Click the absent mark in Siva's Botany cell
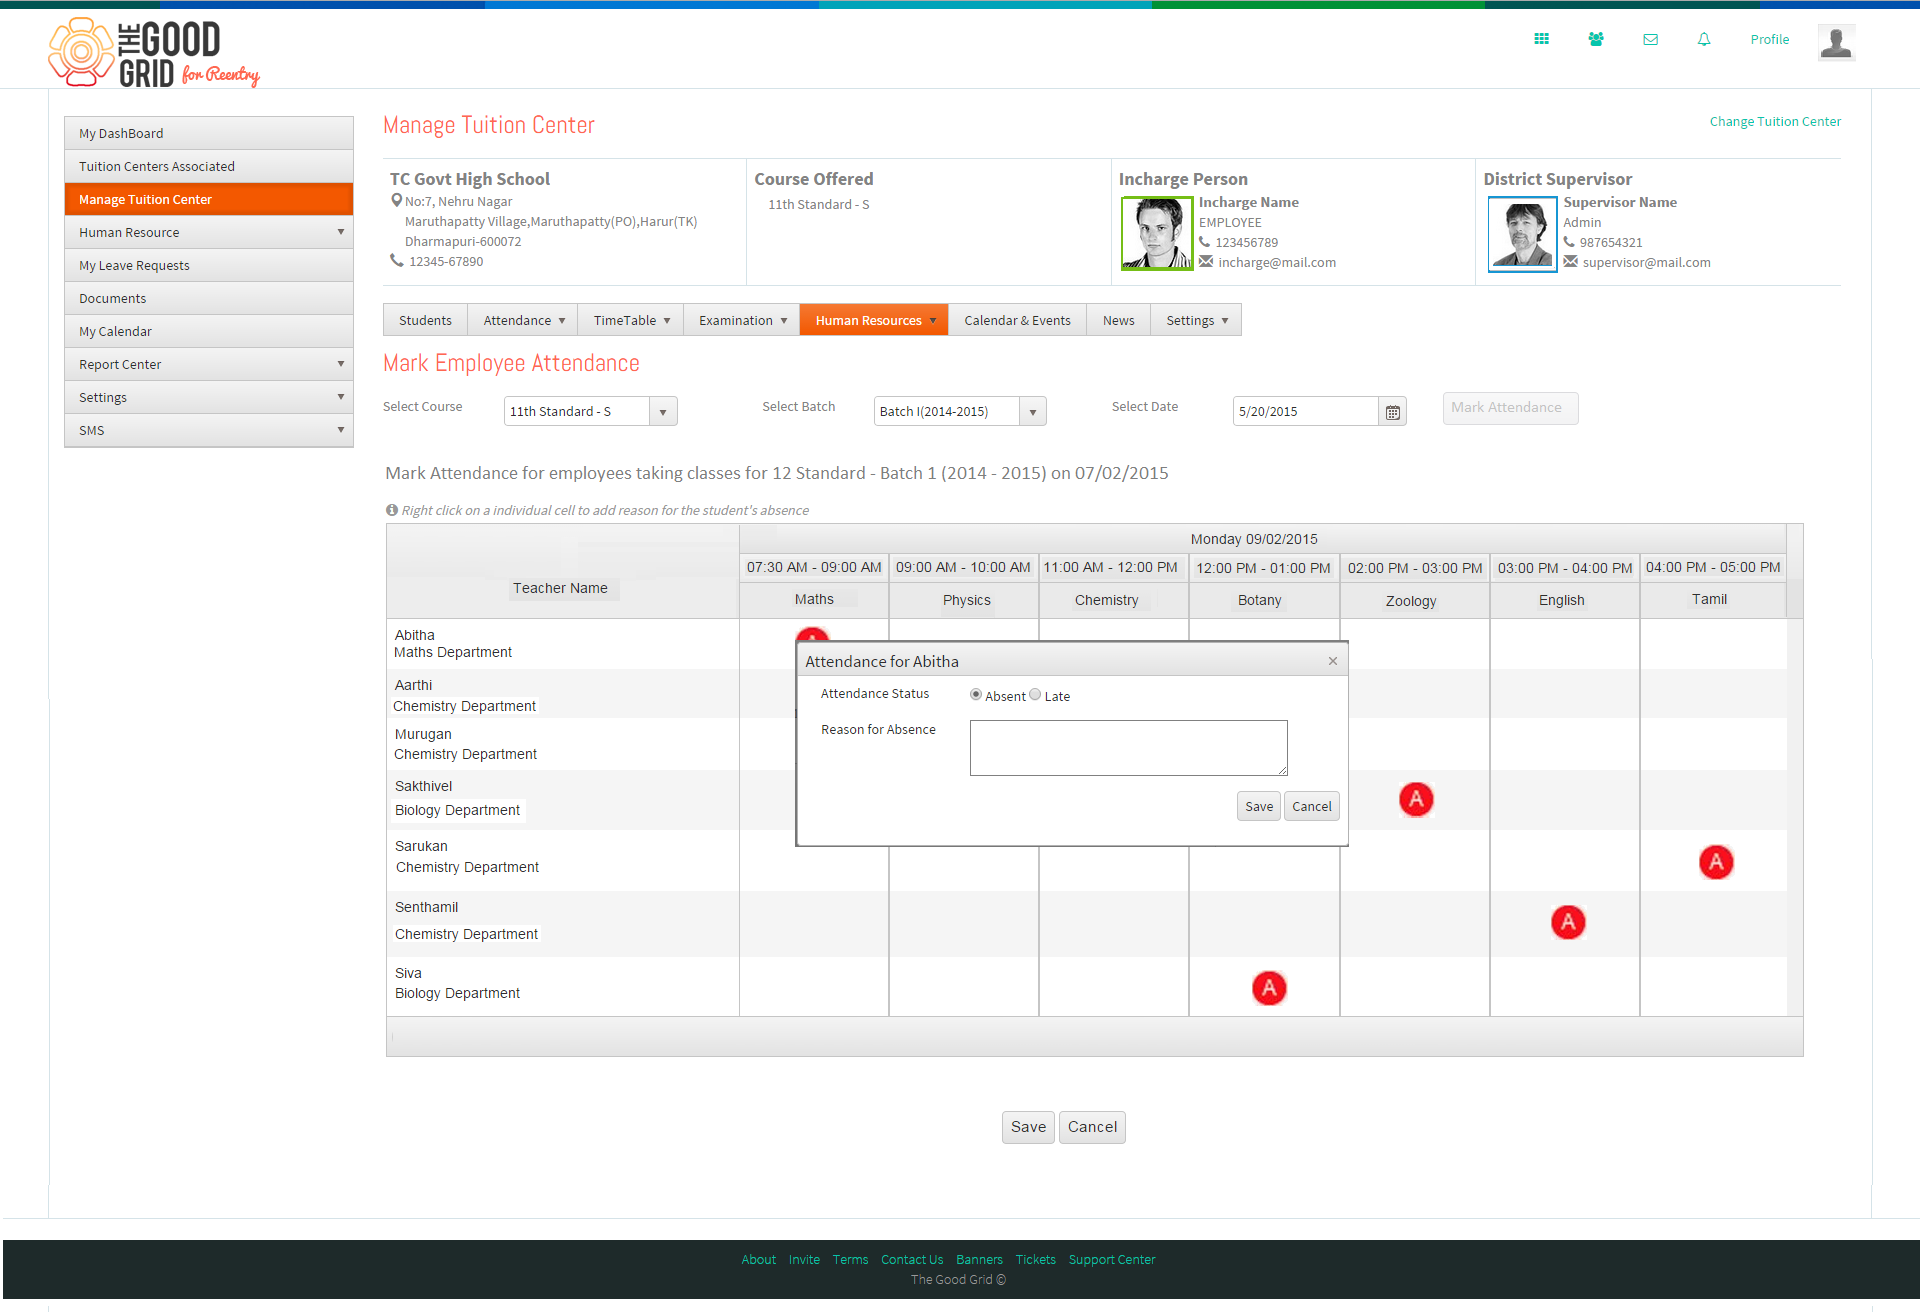 tap(1269, 988)
